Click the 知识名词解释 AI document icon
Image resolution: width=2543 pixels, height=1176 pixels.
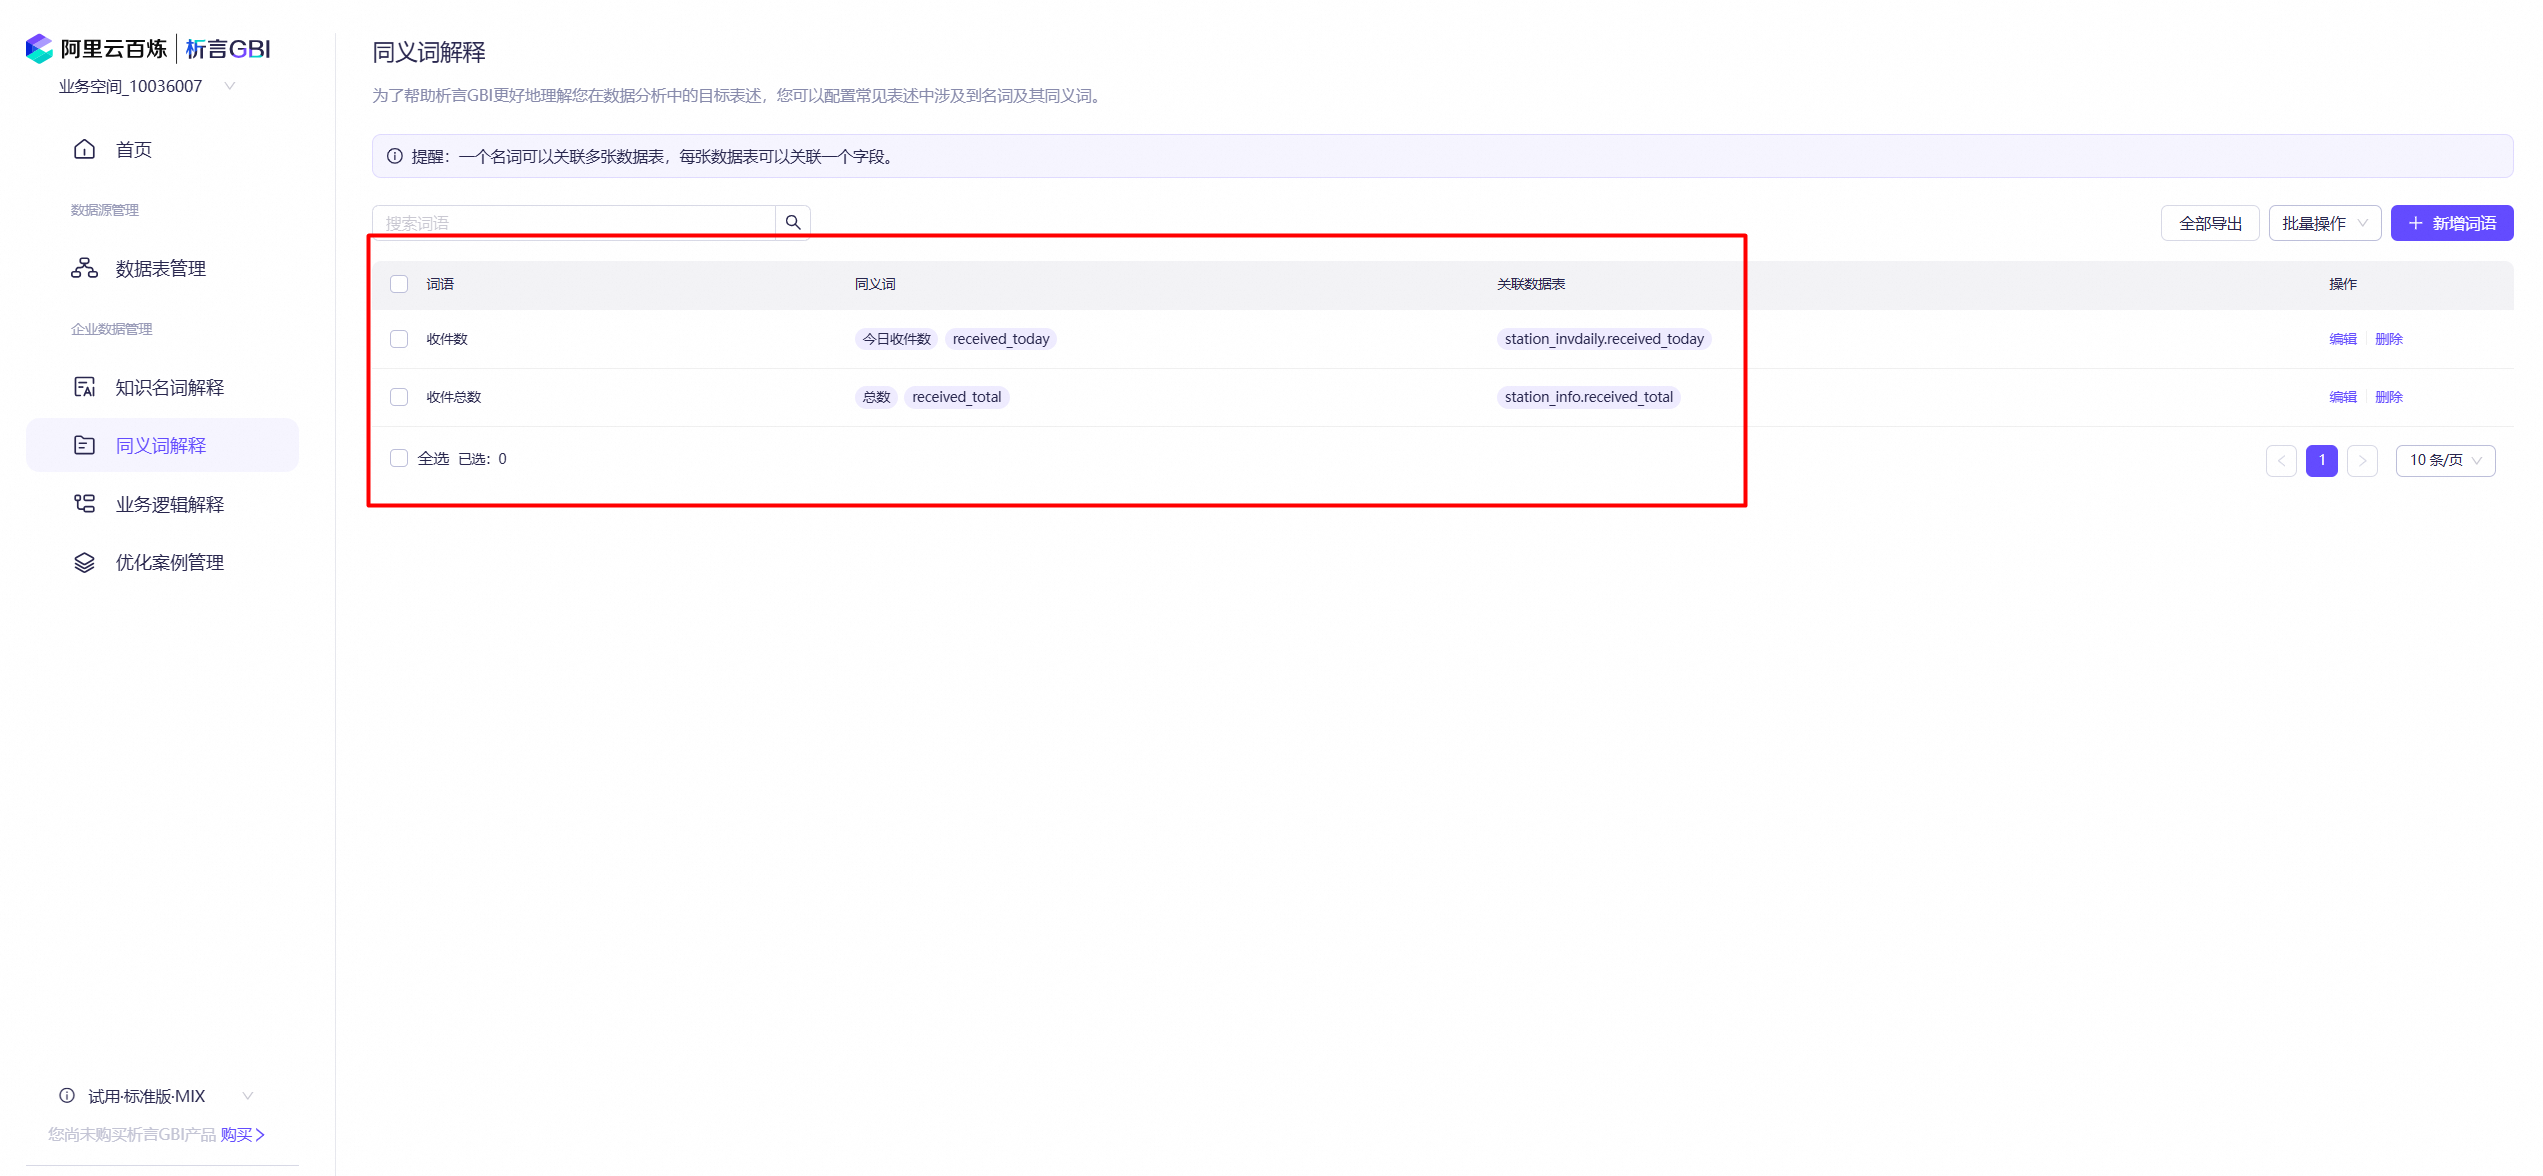[x=84, y=387]
